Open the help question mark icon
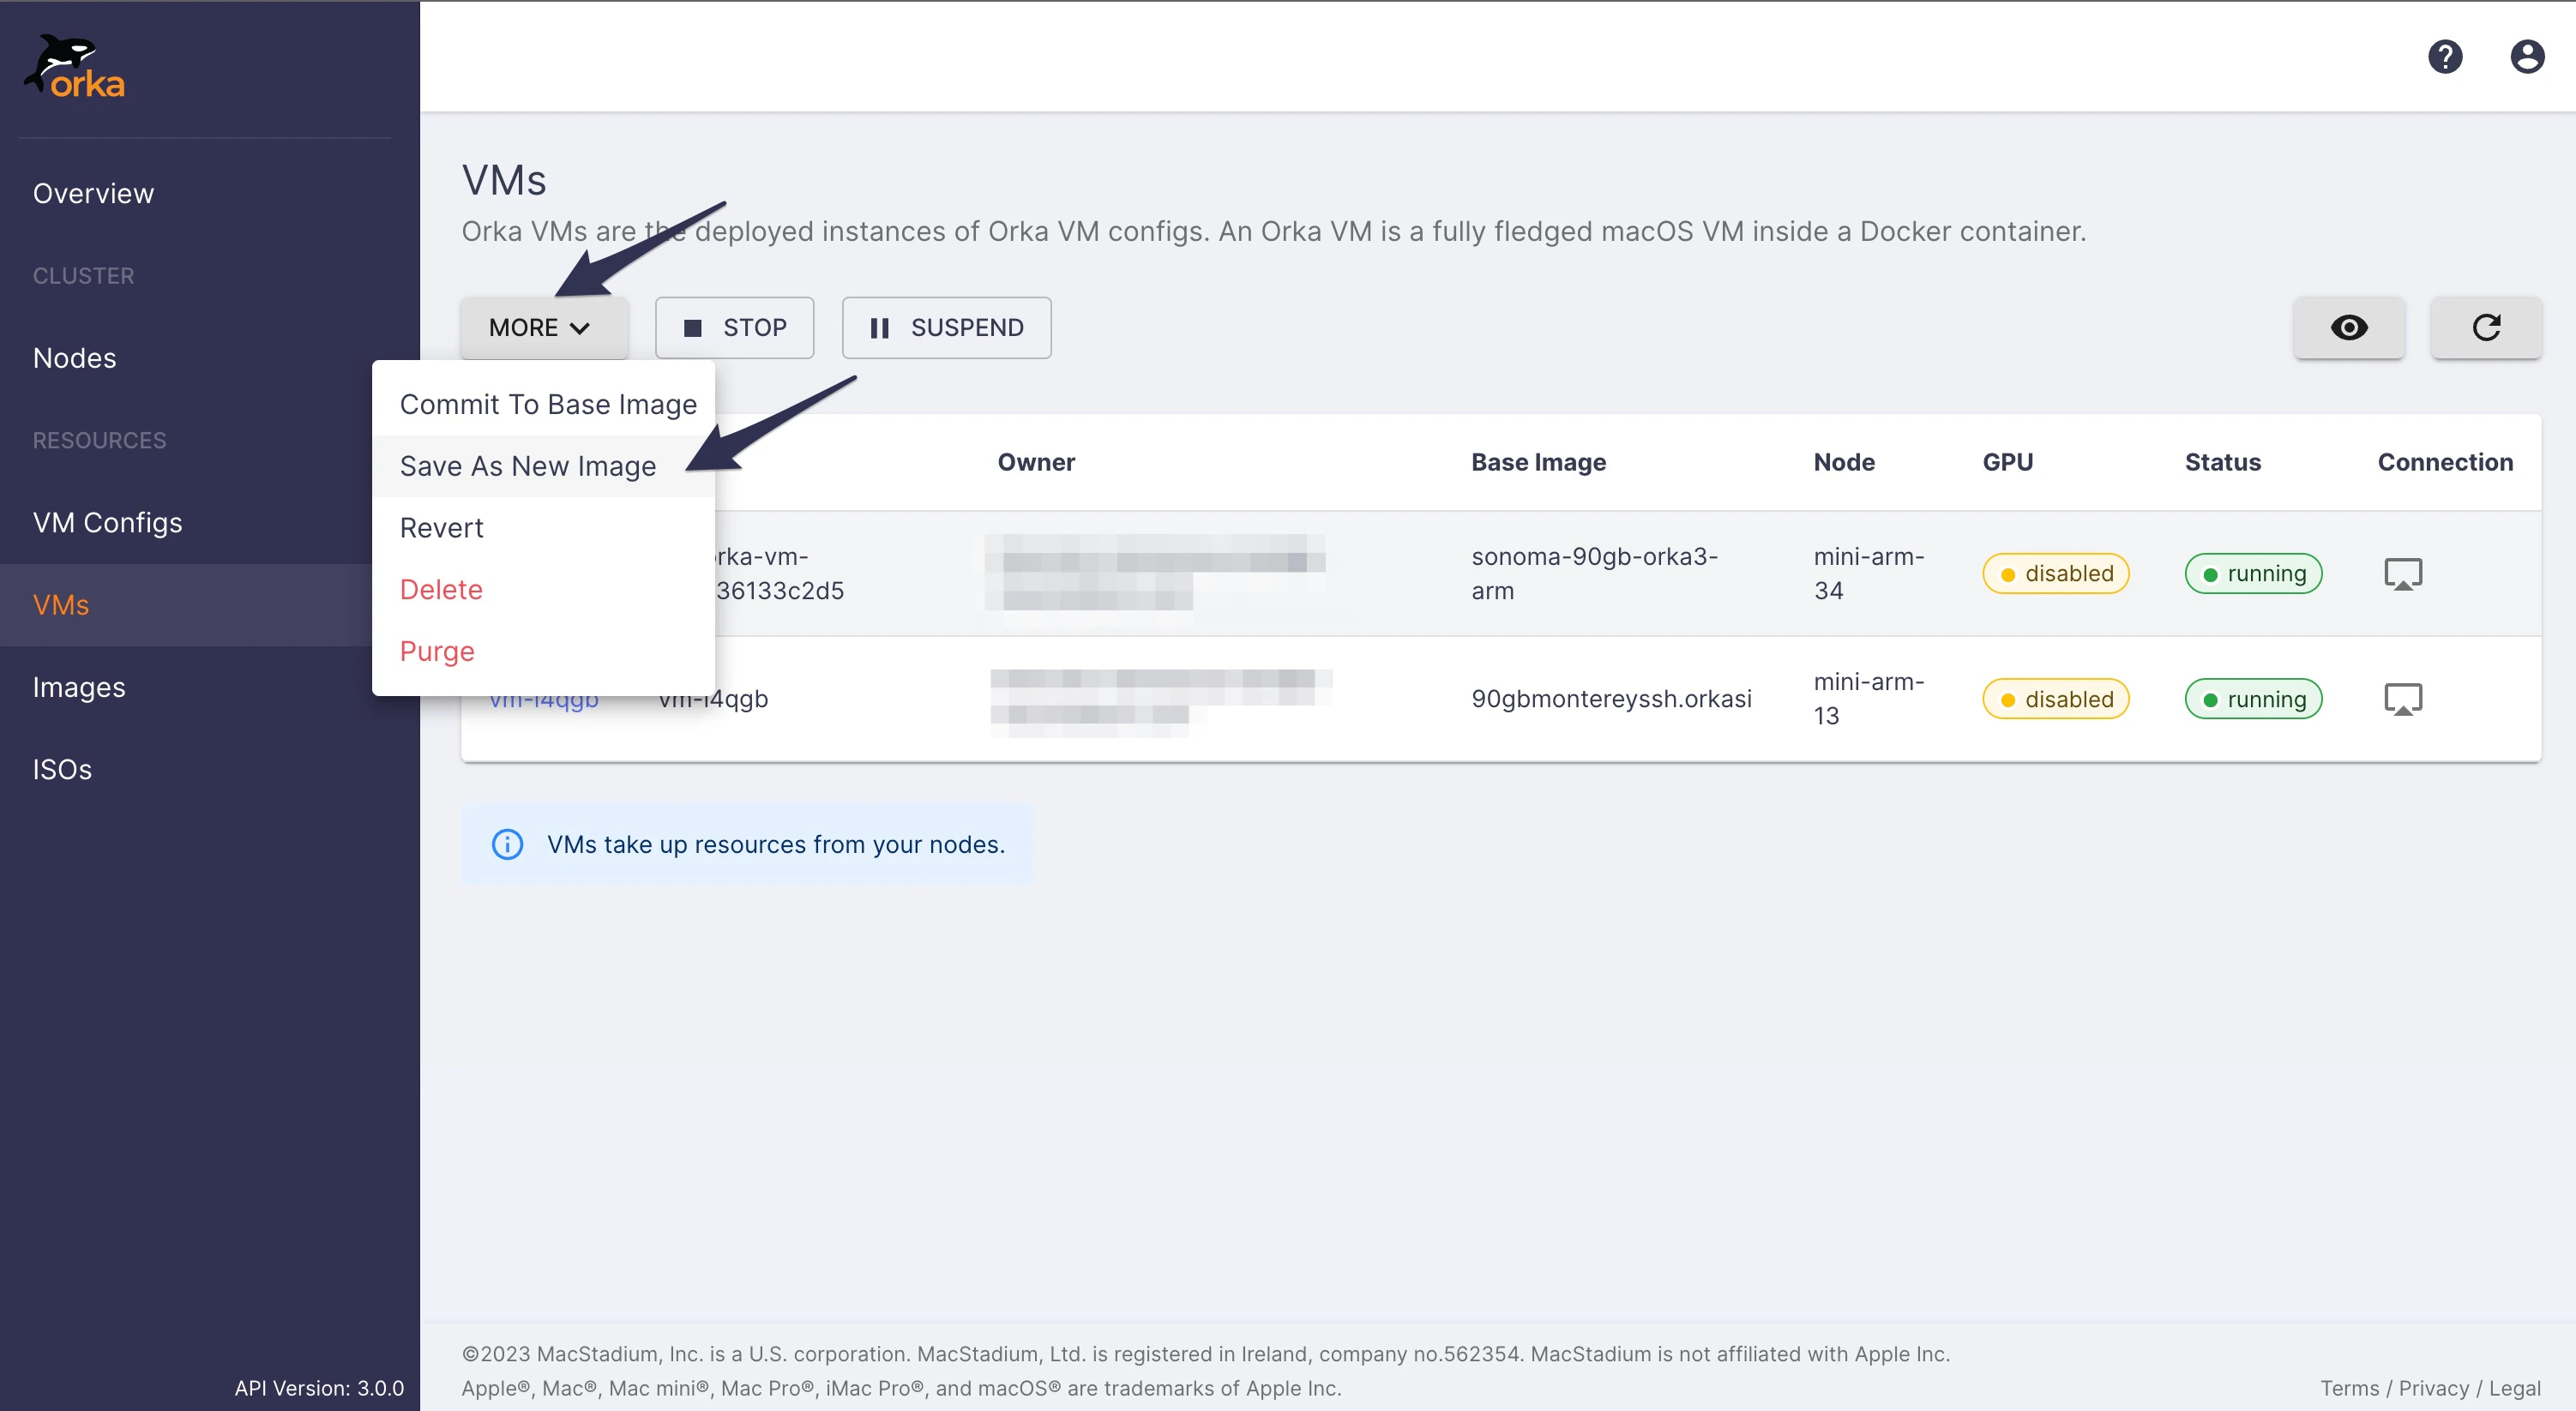Image resolution: width=2576 pixels, height=1411 pixels. click(x=2444, y=56)
